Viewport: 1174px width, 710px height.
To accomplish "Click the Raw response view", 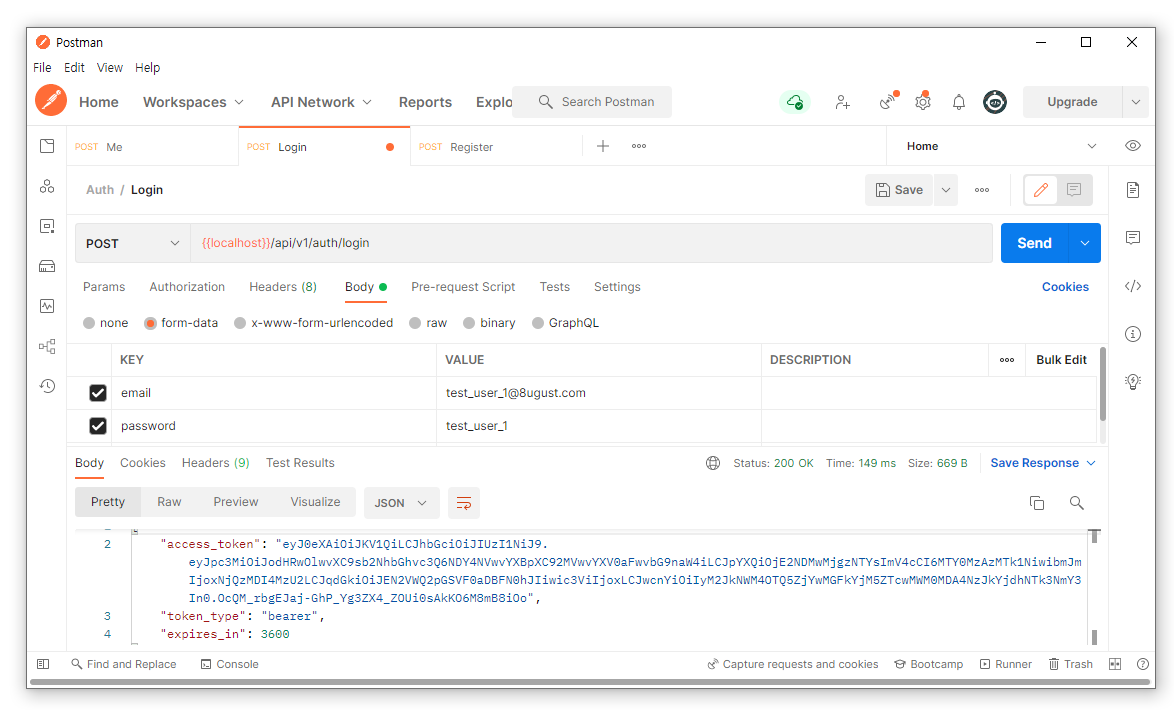I will tap(169, 502).
